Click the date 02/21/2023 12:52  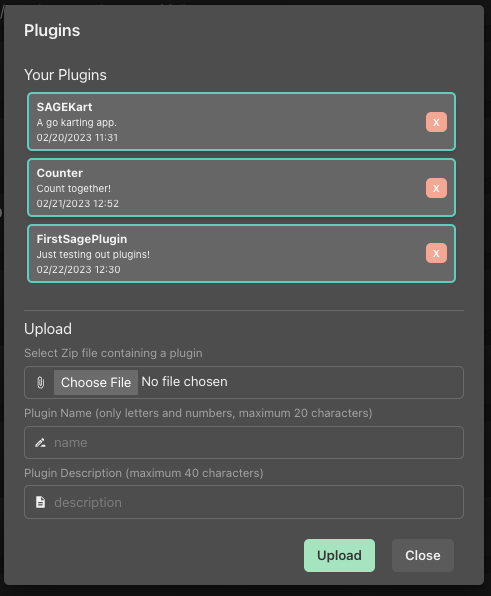point(78,204)
